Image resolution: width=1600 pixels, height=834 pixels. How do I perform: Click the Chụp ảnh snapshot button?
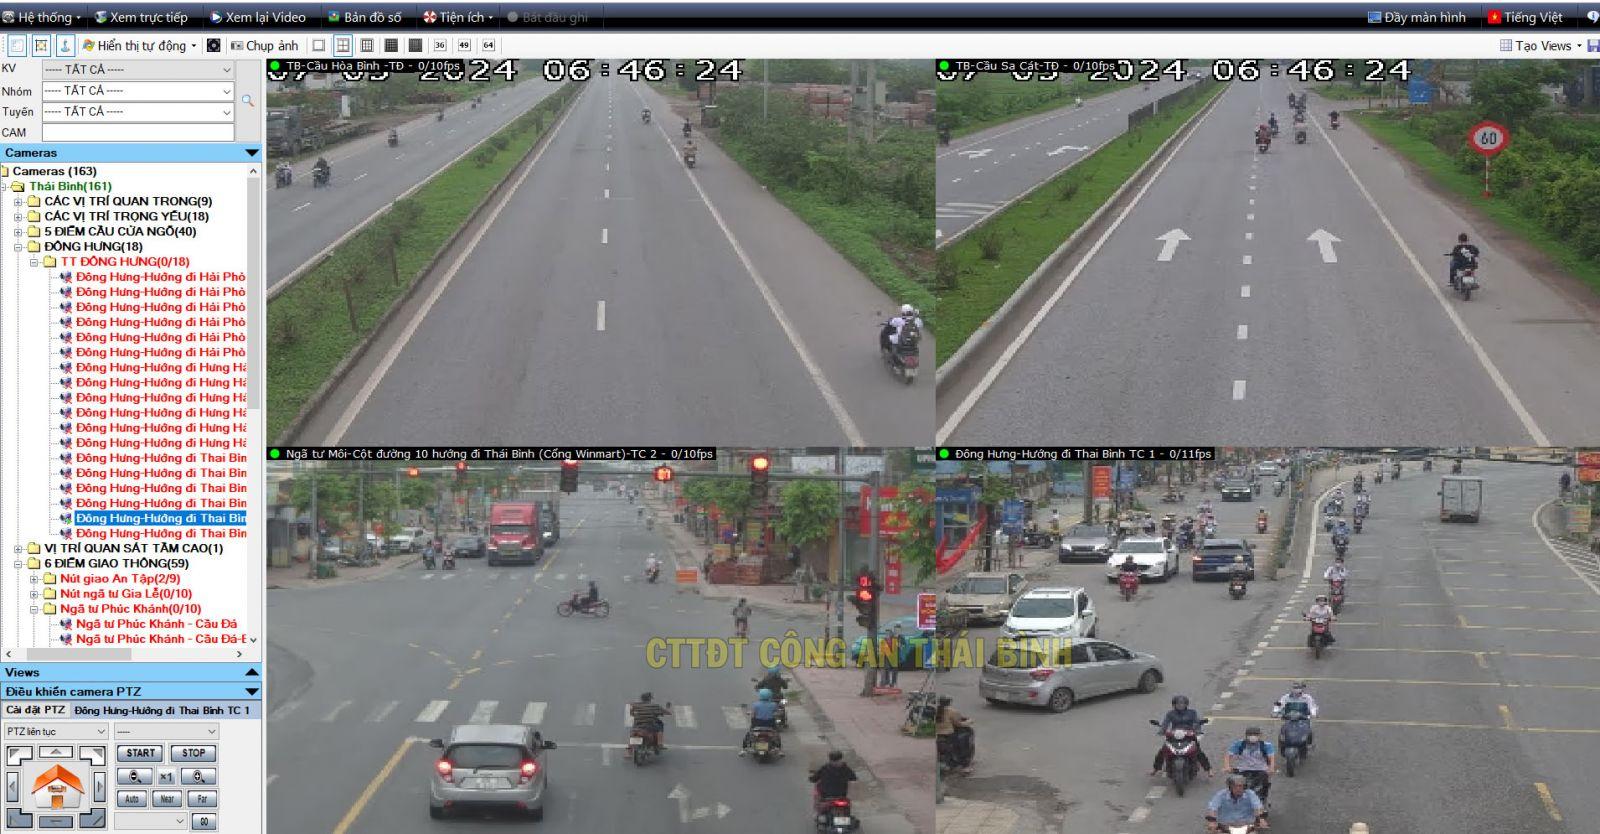[x=265, y=45]
